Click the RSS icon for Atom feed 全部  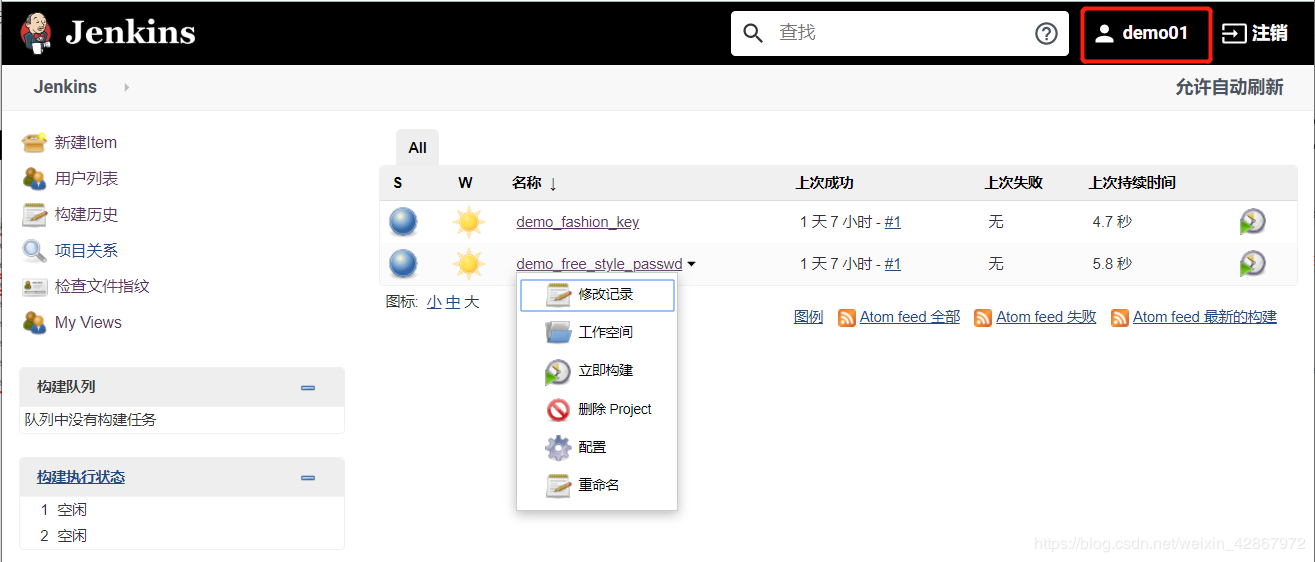click(847, 317)
